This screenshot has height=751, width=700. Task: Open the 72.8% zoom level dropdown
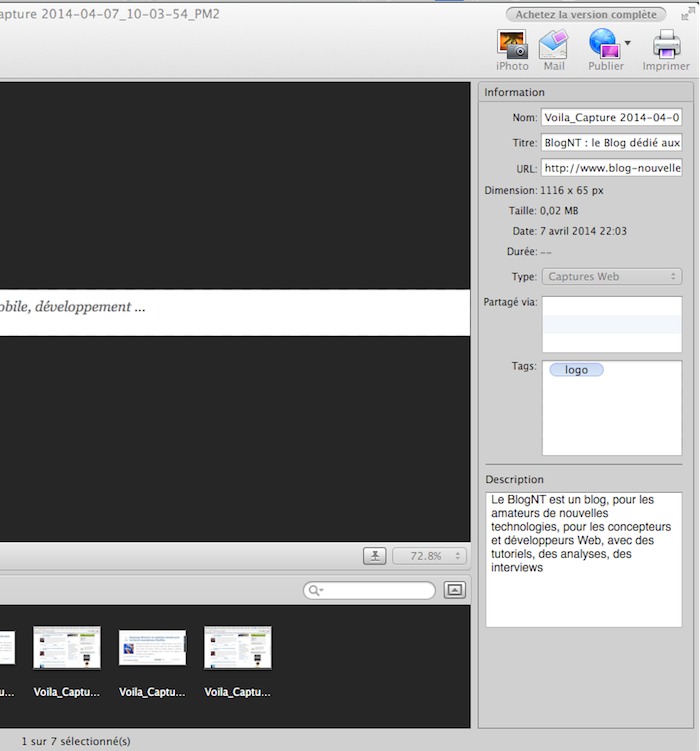point(430,556)
